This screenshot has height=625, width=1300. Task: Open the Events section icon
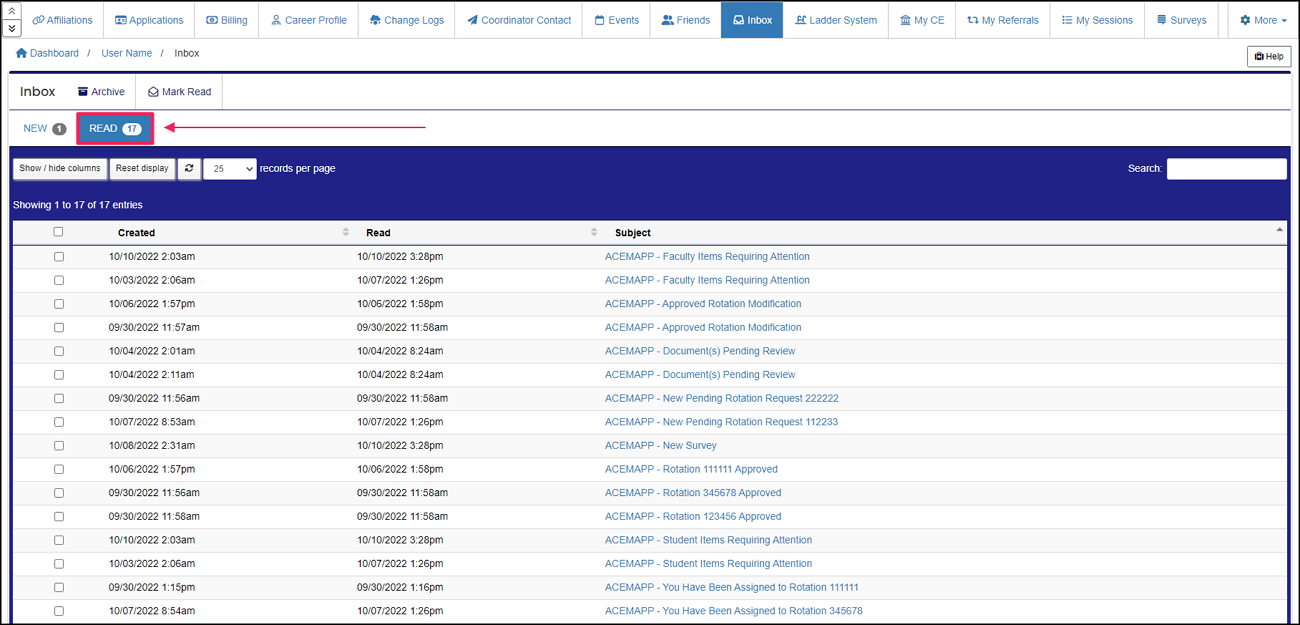tap(598, 19)
